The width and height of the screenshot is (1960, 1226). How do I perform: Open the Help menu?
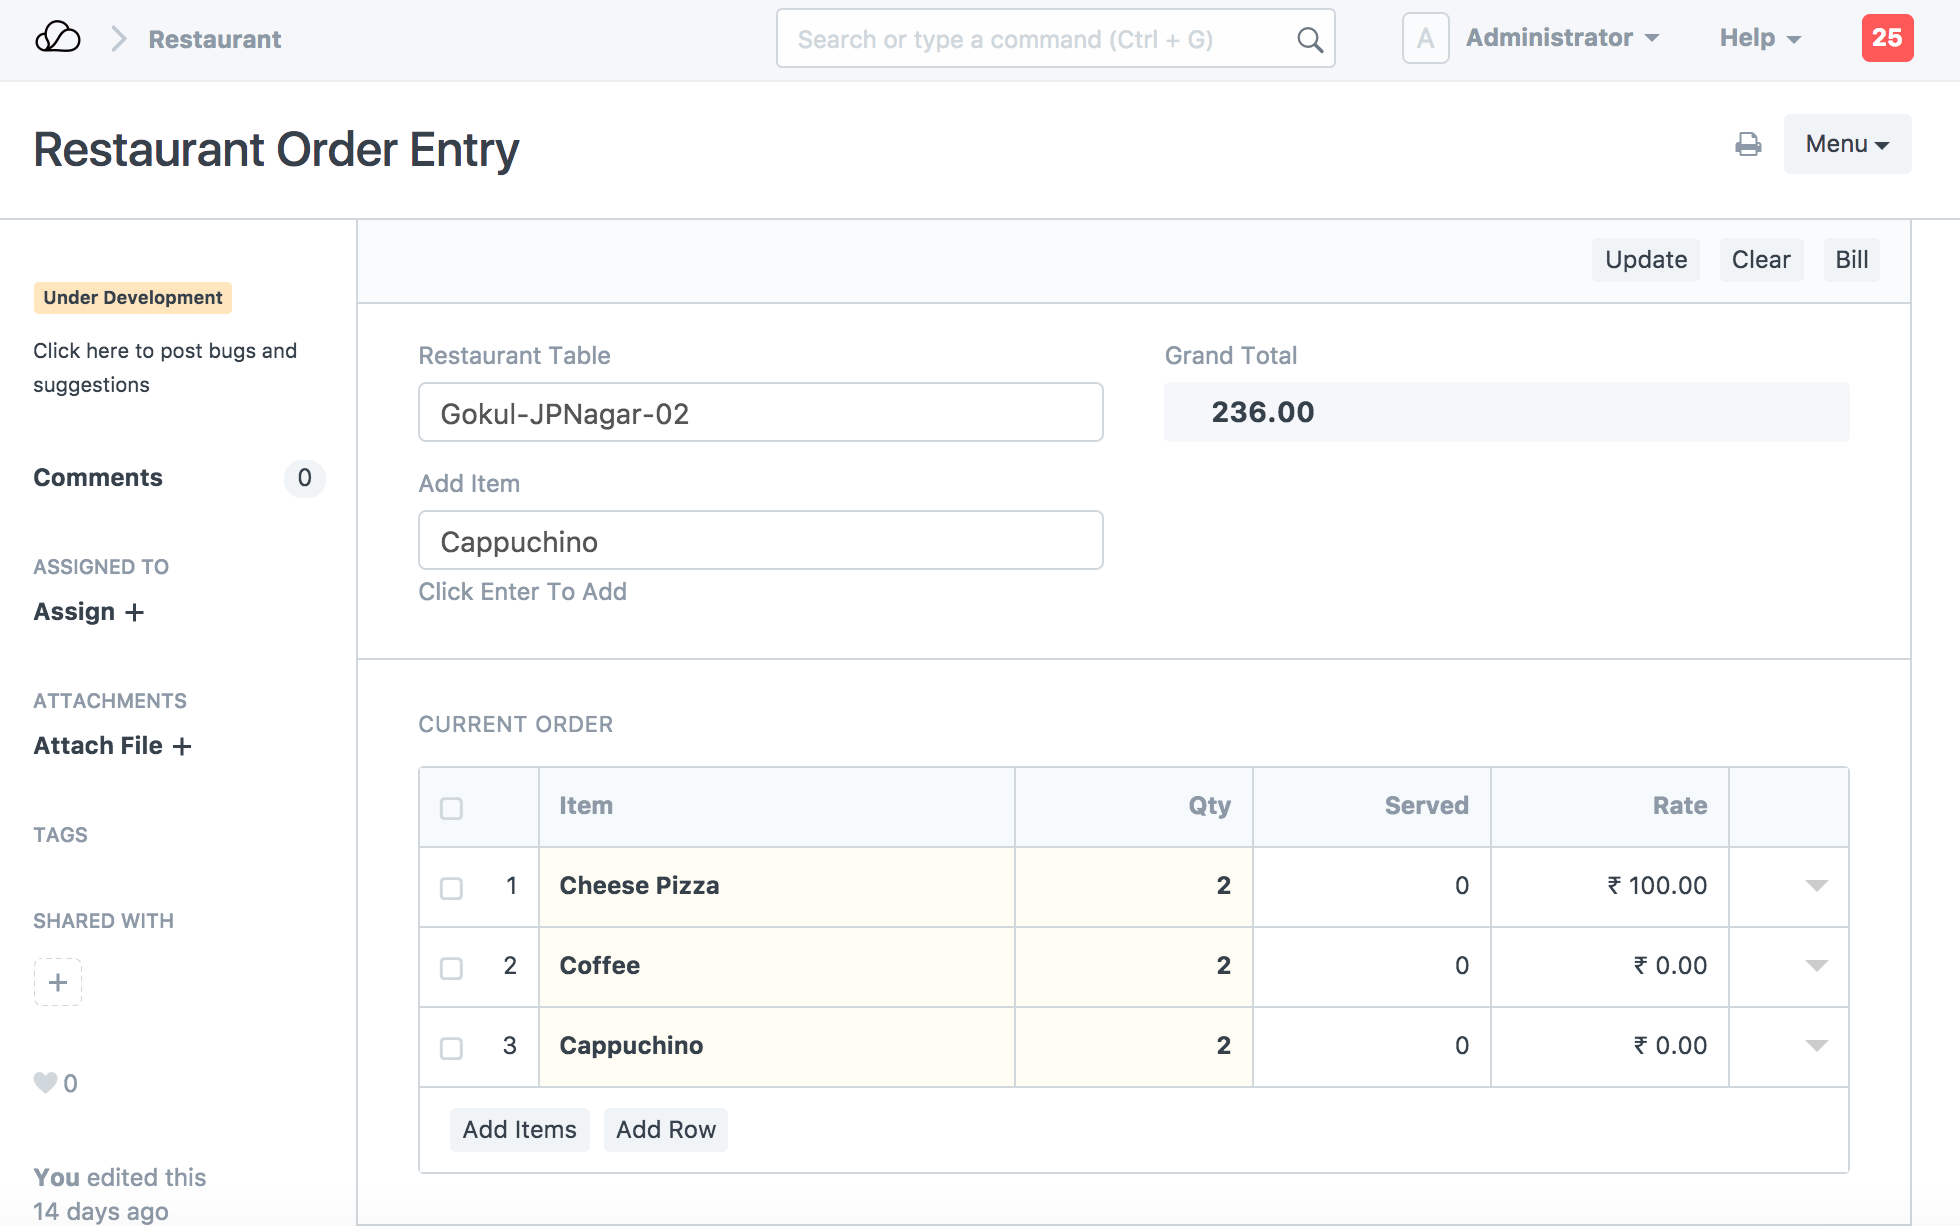[1759, 39]
